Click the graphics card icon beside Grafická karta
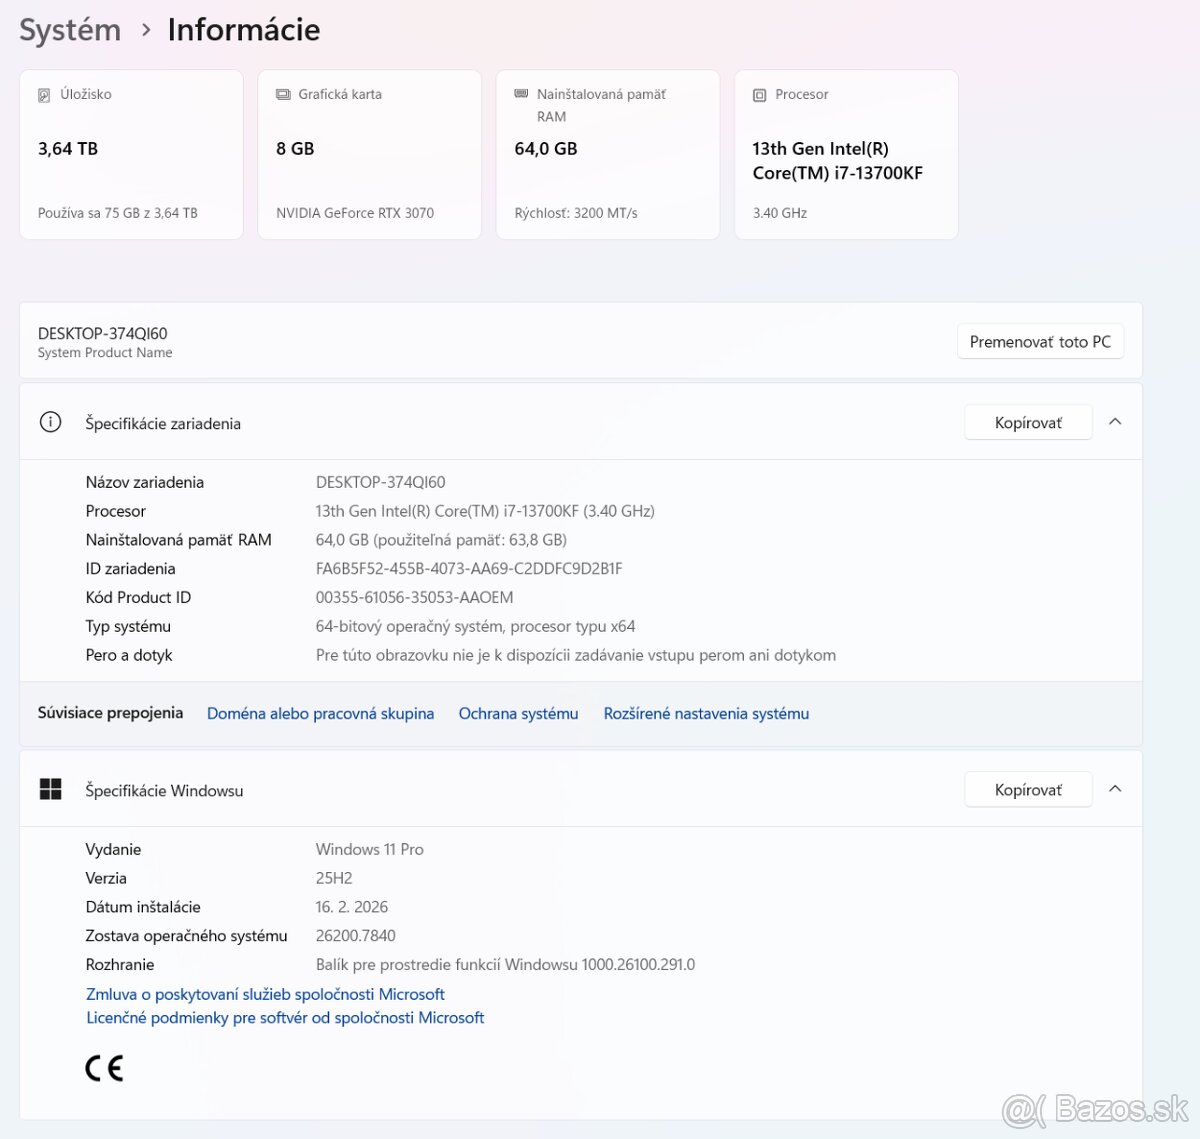Screen dimensions: 1200x1139 tap(283, 94)
